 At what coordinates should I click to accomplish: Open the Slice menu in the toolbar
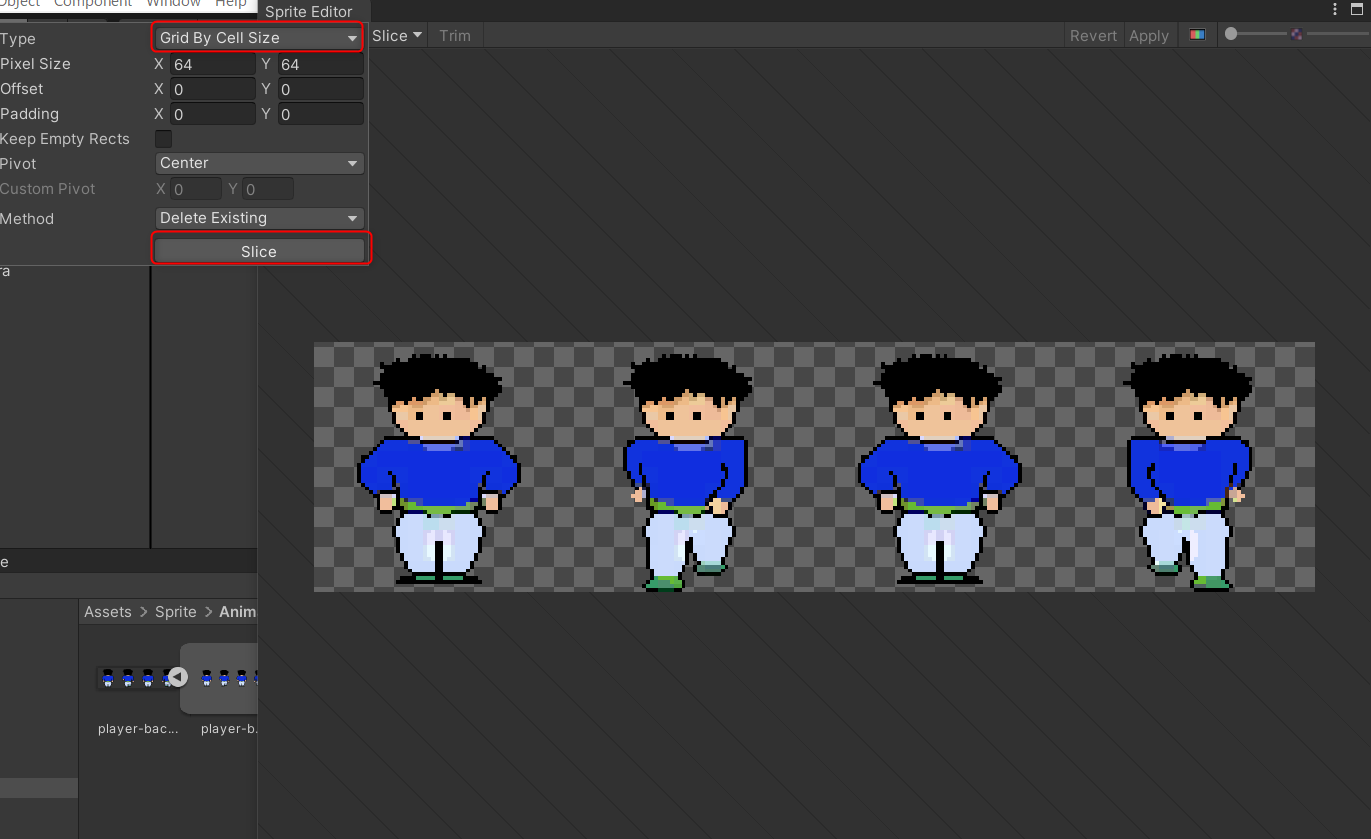click(396, 35)
